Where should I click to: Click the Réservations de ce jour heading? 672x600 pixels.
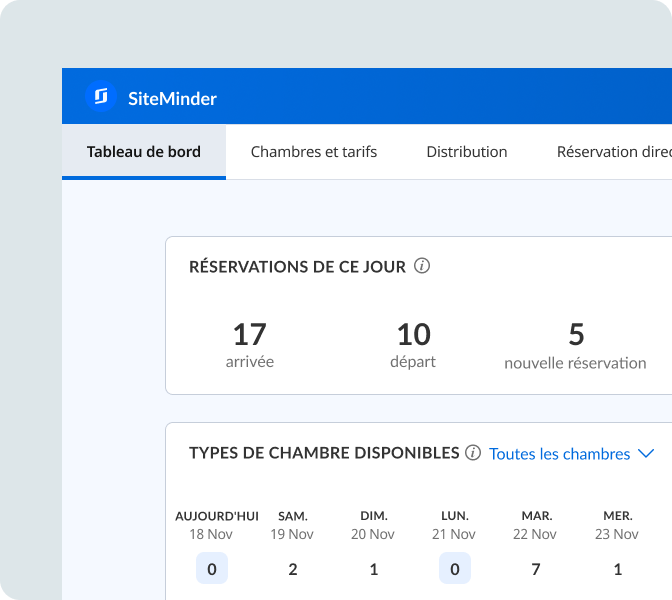[x=297, y=267]
